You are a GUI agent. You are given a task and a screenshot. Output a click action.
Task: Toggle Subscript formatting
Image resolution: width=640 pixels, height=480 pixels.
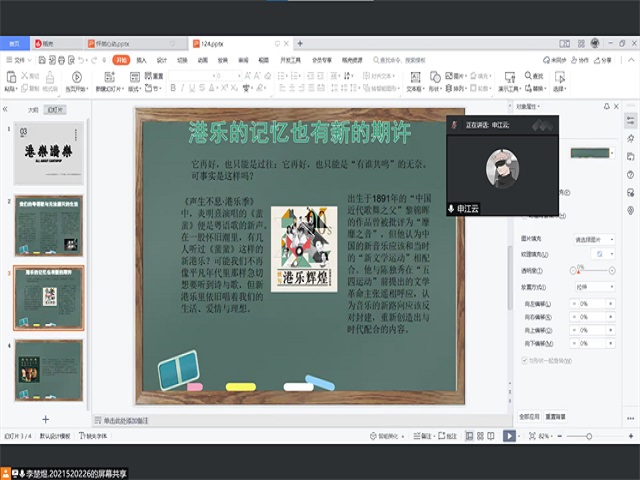234,88
